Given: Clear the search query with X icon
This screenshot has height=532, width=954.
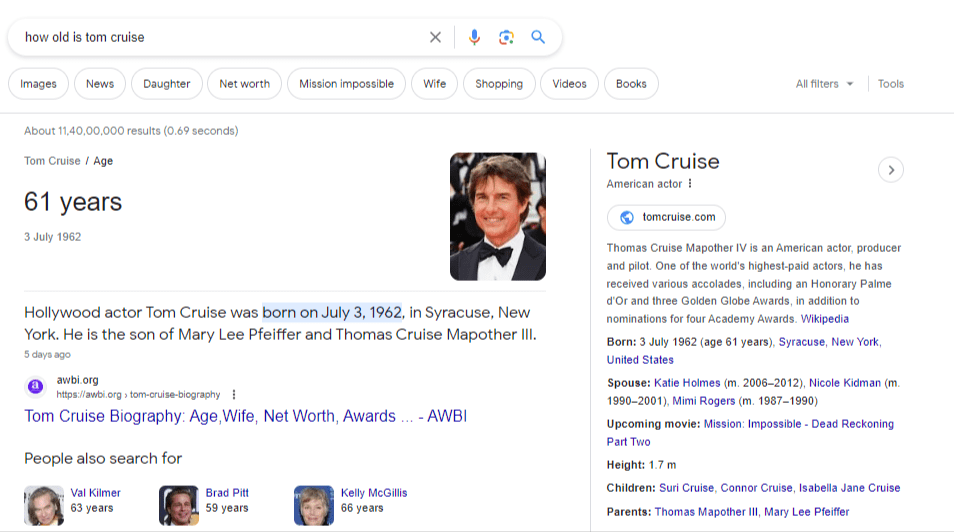Looking at the screenshot, I should point(435,37).
